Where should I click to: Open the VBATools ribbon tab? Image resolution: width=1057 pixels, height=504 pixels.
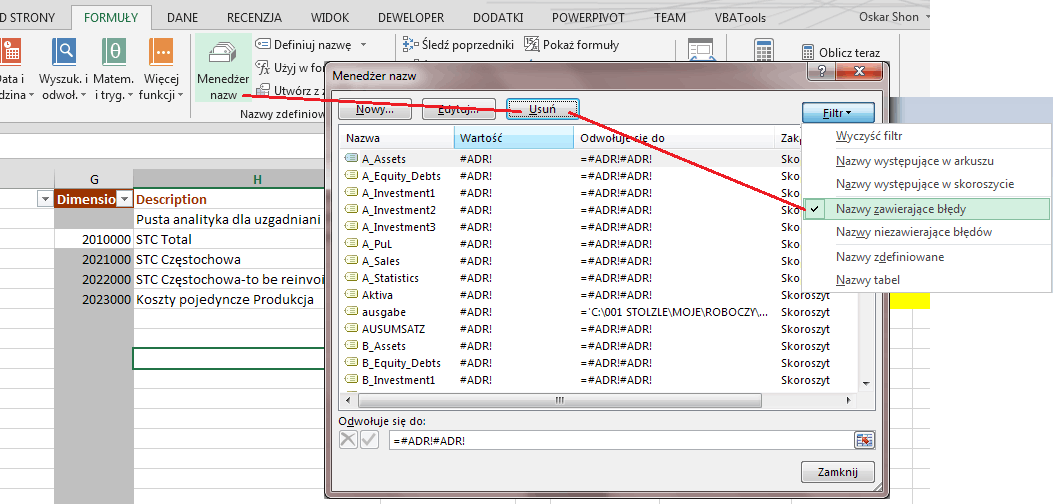pyautogui.click(x=740, y=18)
